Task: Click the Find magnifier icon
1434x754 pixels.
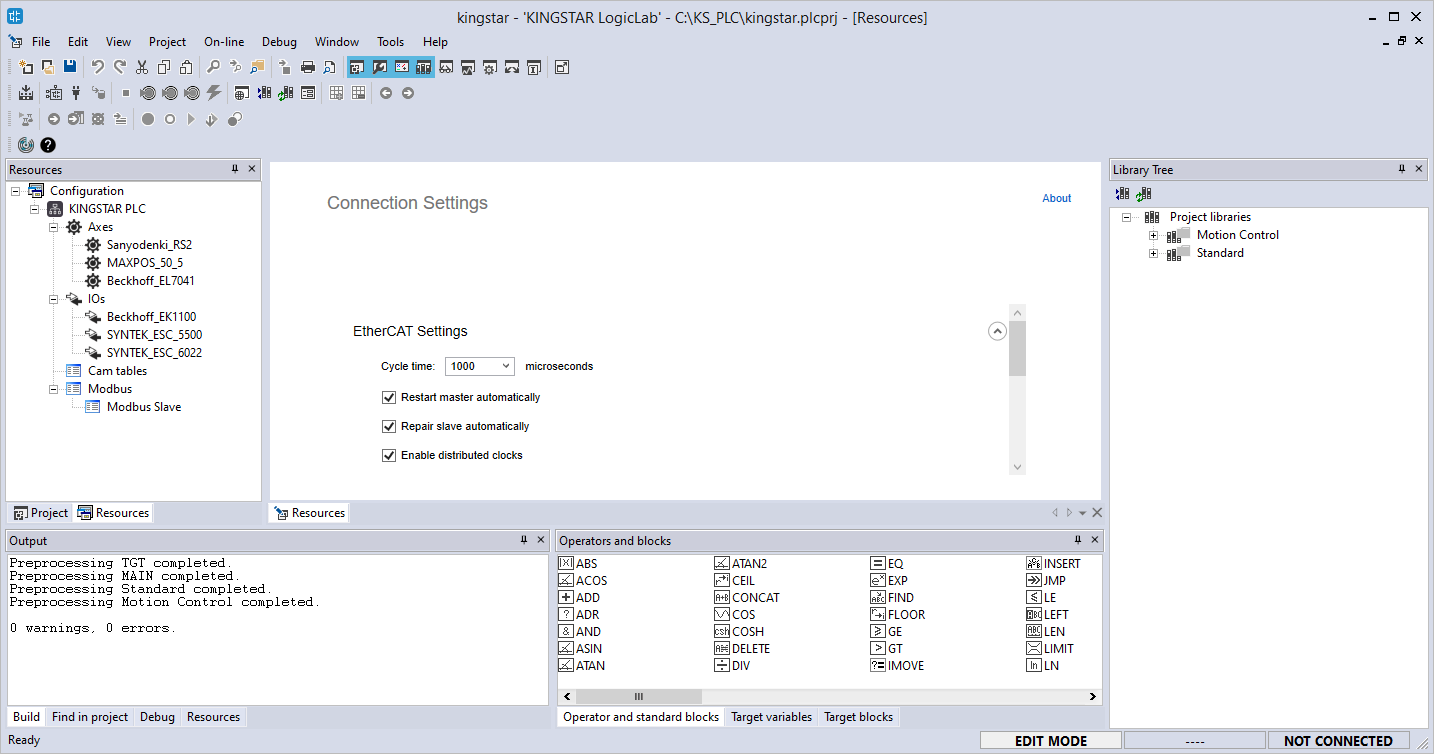Action: point(213,67)
